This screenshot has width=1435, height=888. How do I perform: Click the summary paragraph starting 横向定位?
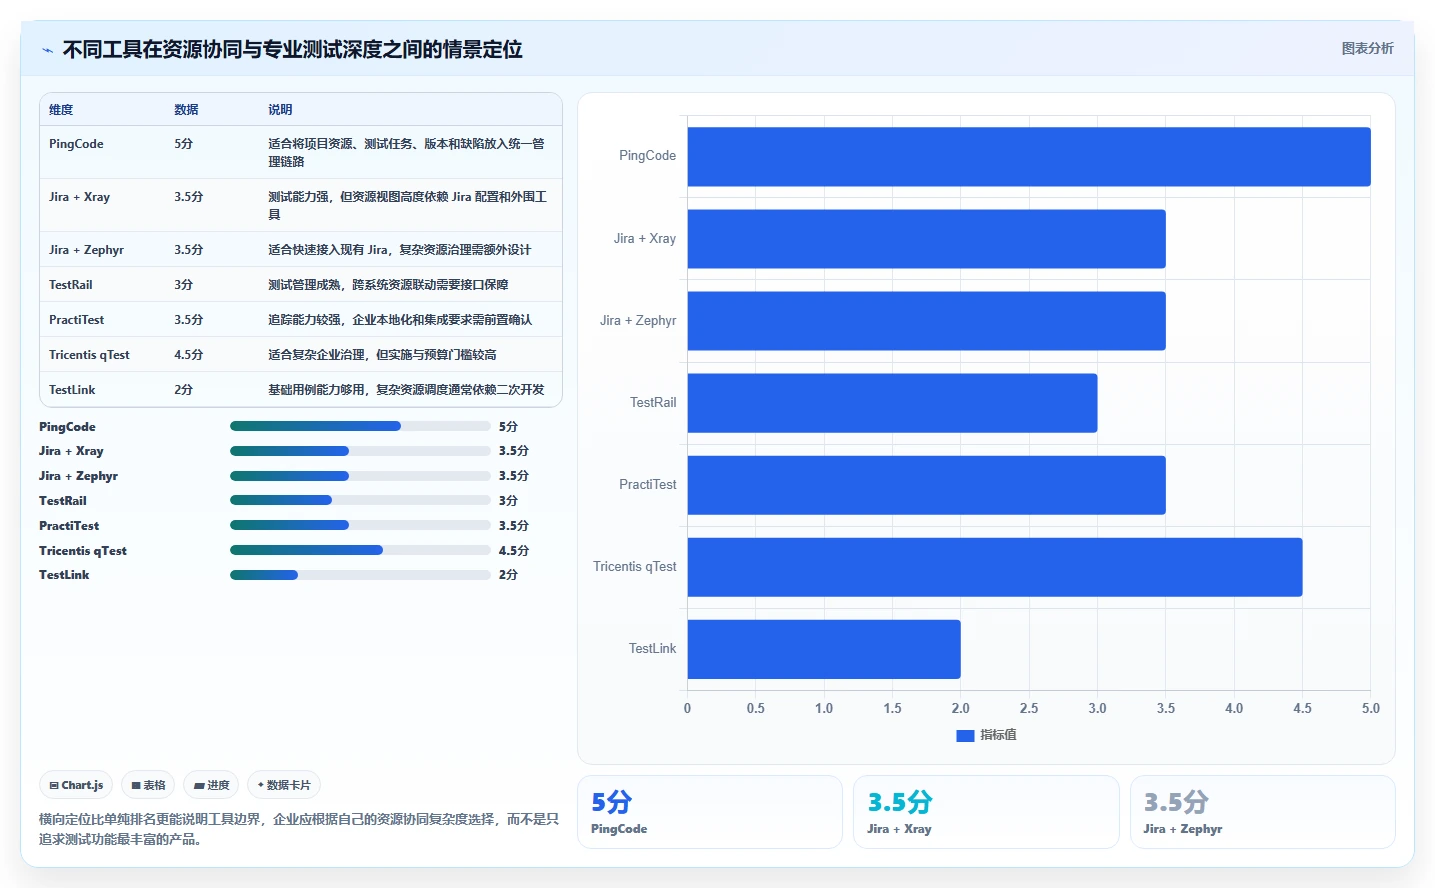299,829
